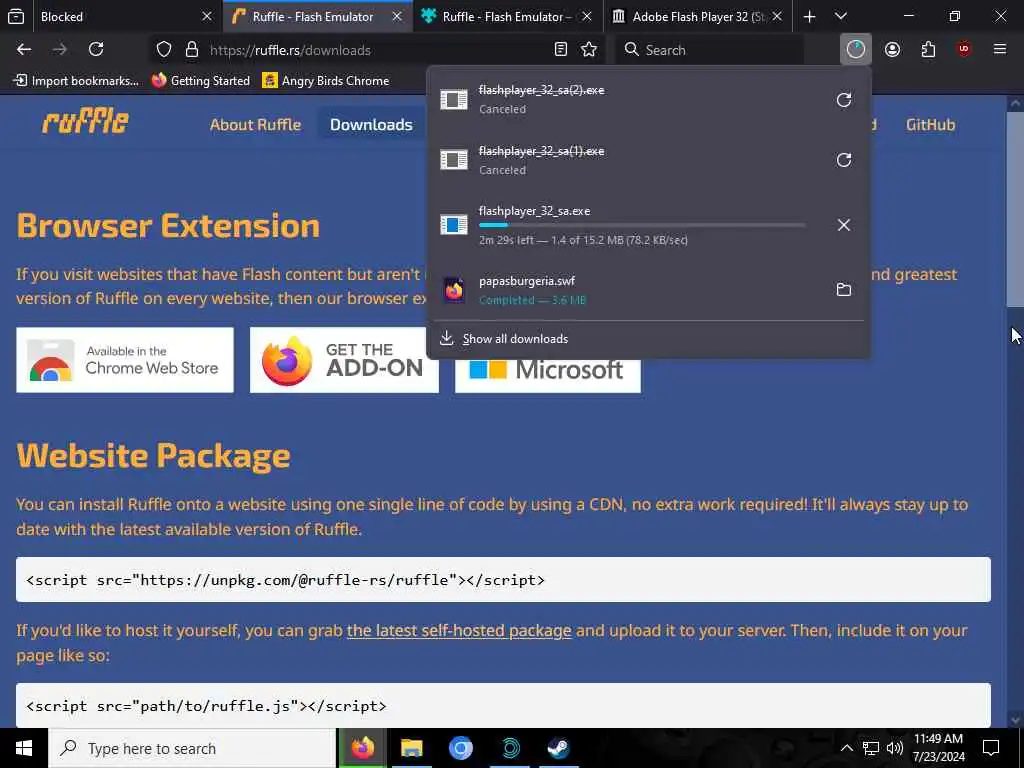This screenshot has height=768, width=1024.
Task: Select the Downloads nav item
Action: click(x=371, y=124)
